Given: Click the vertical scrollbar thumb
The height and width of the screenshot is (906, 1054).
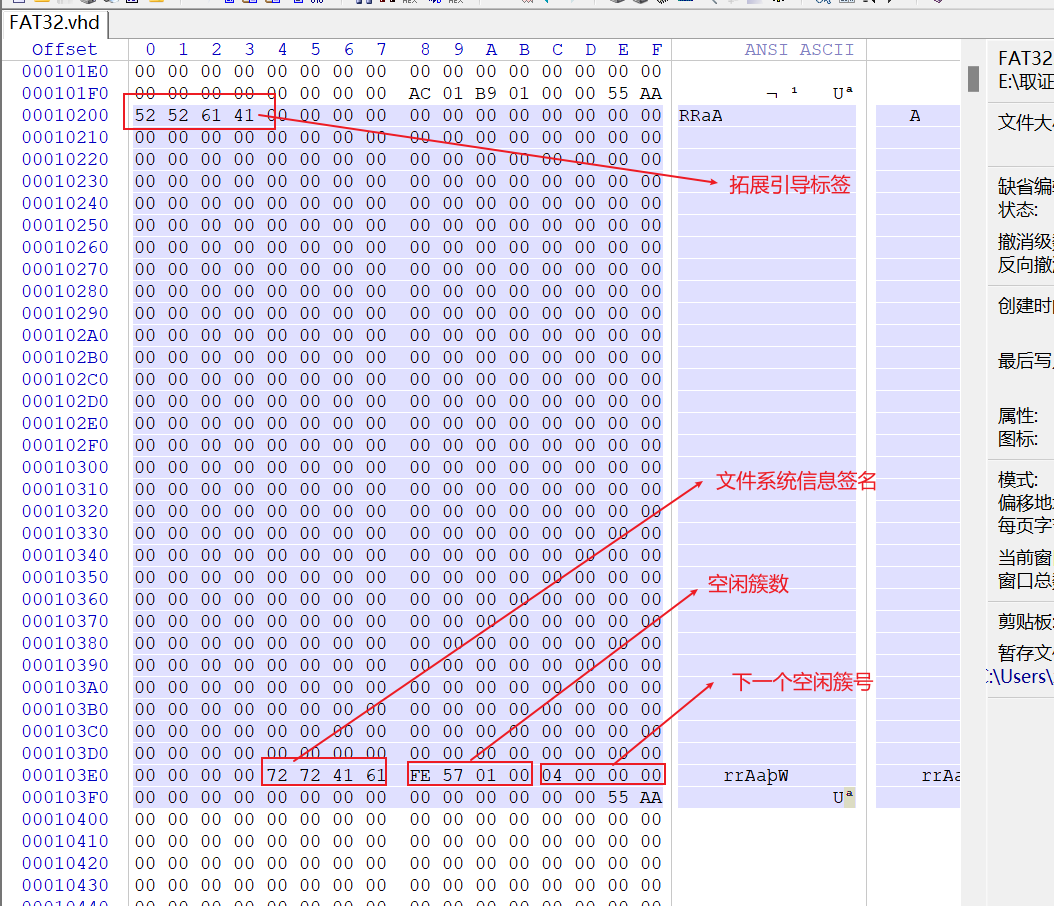Looking at the screenshot, I should 973,78.
